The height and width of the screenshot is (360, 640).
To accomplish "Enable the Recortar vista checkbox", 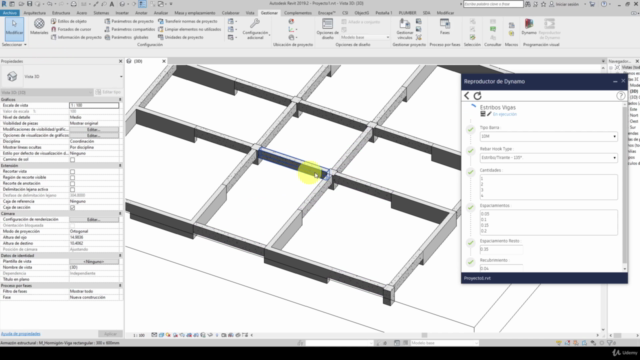I will [72, 171].
